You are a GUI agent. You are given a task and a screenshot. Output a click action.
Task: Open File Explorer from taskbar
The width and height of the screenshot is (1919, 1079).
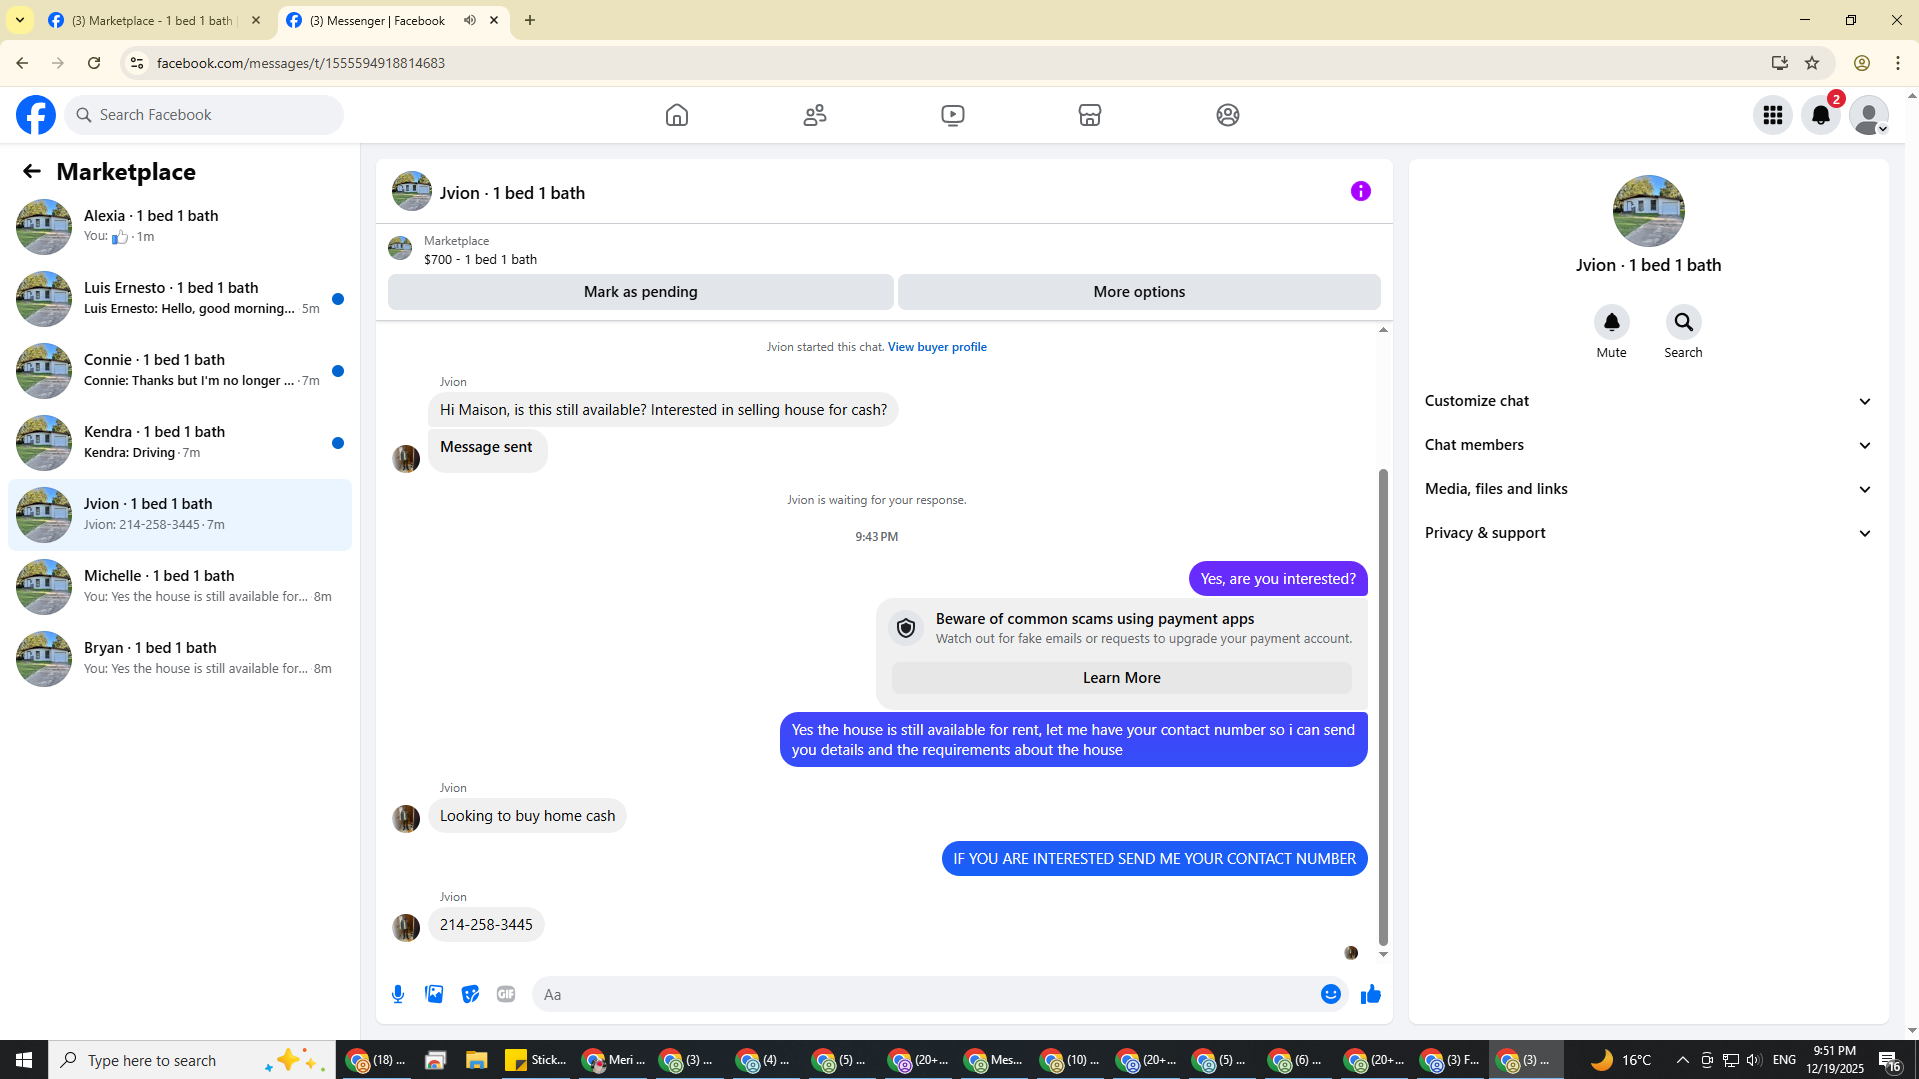point(476,1060)
